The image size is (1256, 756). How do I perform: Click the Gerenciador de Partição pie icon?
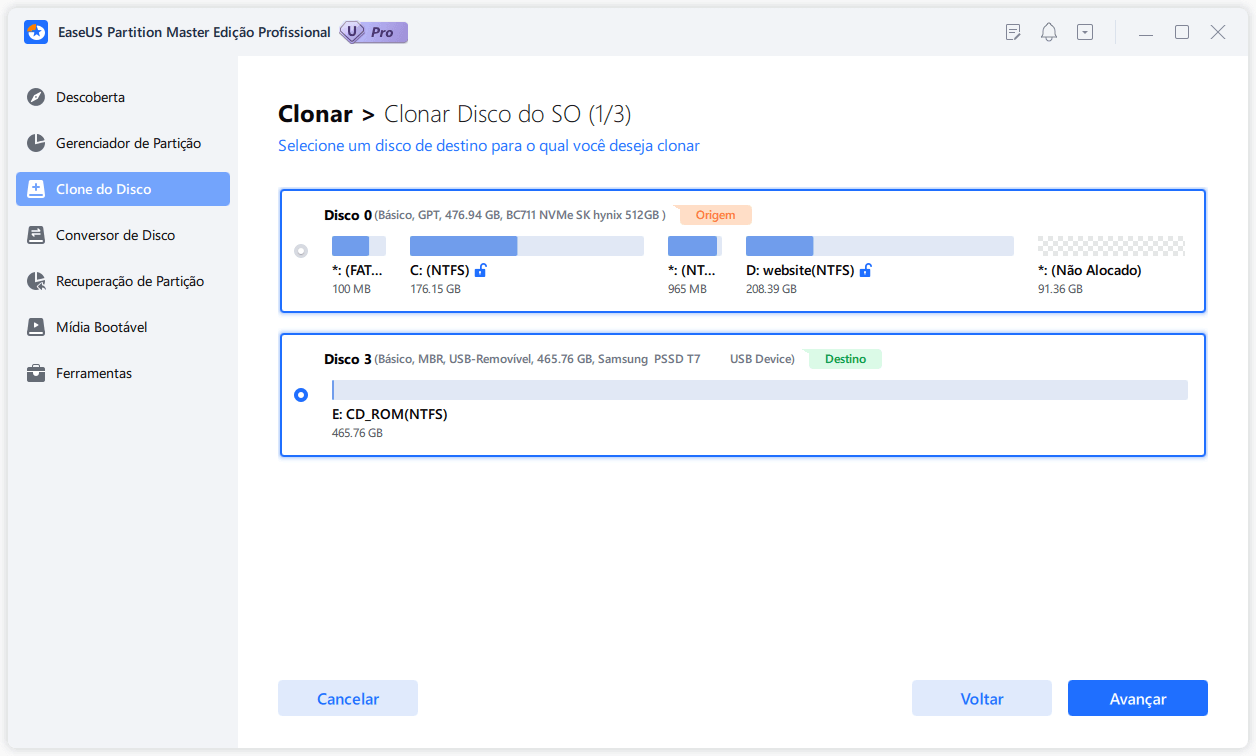coord(36,143)
